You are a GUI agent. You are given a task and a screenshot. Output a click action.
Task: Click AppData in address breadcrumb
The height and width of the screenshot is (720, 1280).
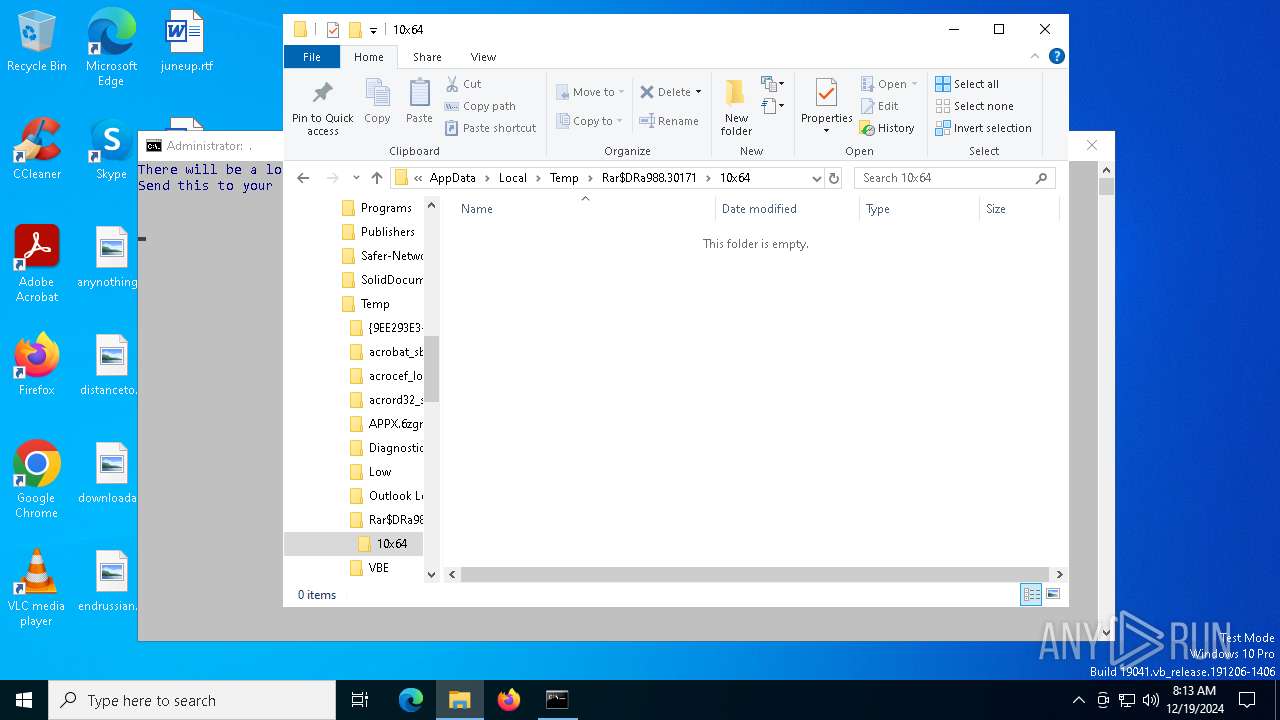coord(453,178)
